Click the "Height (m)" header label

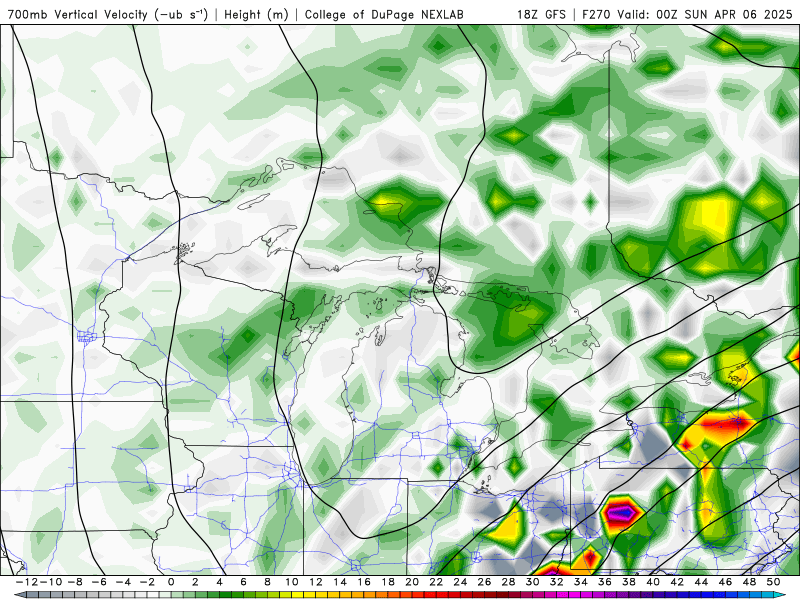tap(256, 14)
